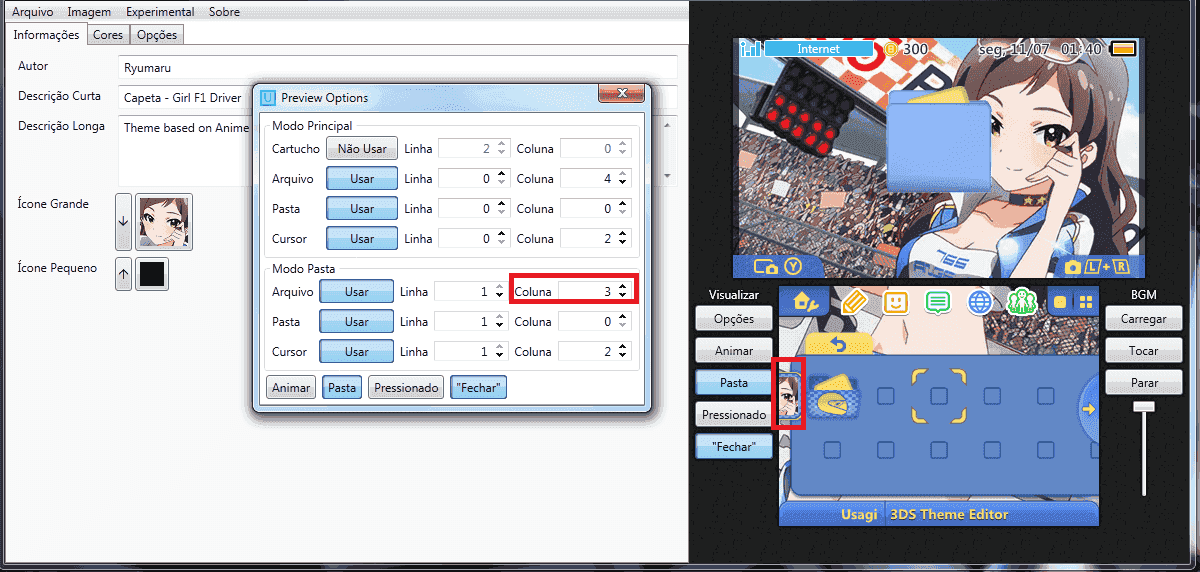1200x572 pixels.
Task: Toggle Animar in the Preview Options dialog
Action: pos(291,388)
